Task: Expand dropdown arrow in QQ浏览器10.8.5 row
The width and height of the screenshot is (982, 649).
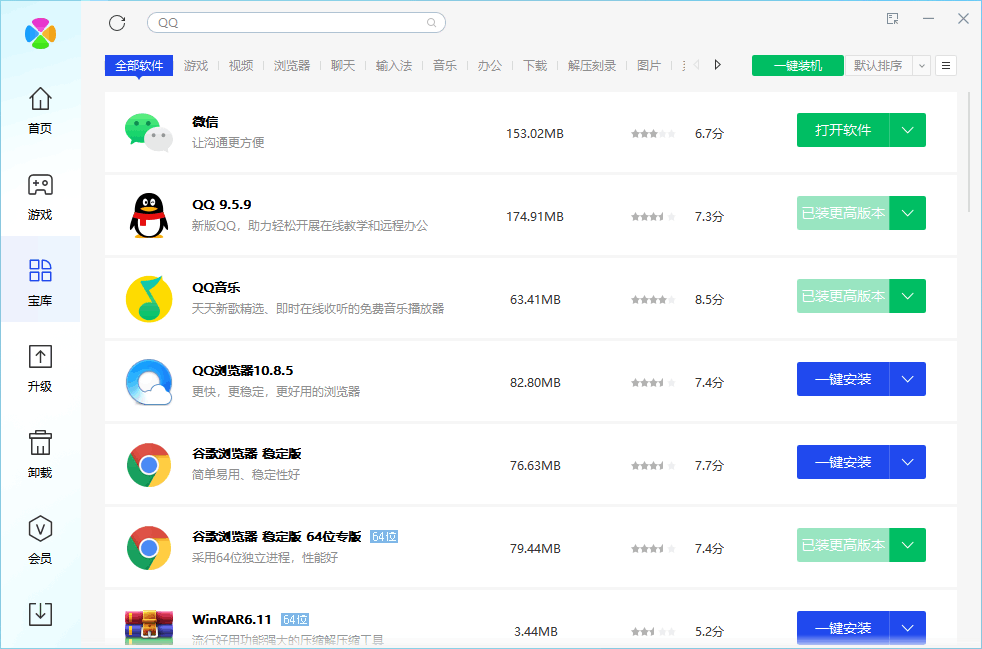Action: click(907, 379)
